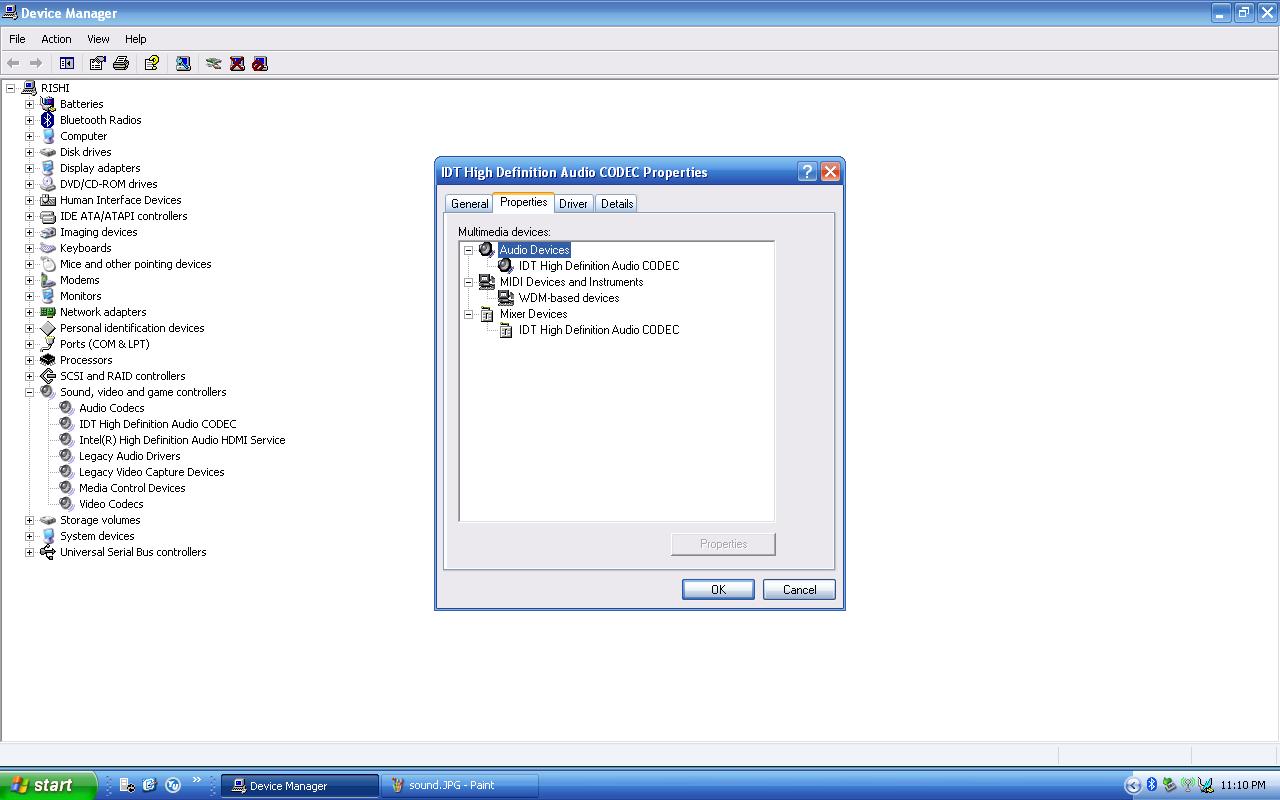The width and height of the screenshot is (1280, 800).
Task: Select Intel(R) High Definition Audio HDMI Service
Action: 182,440
